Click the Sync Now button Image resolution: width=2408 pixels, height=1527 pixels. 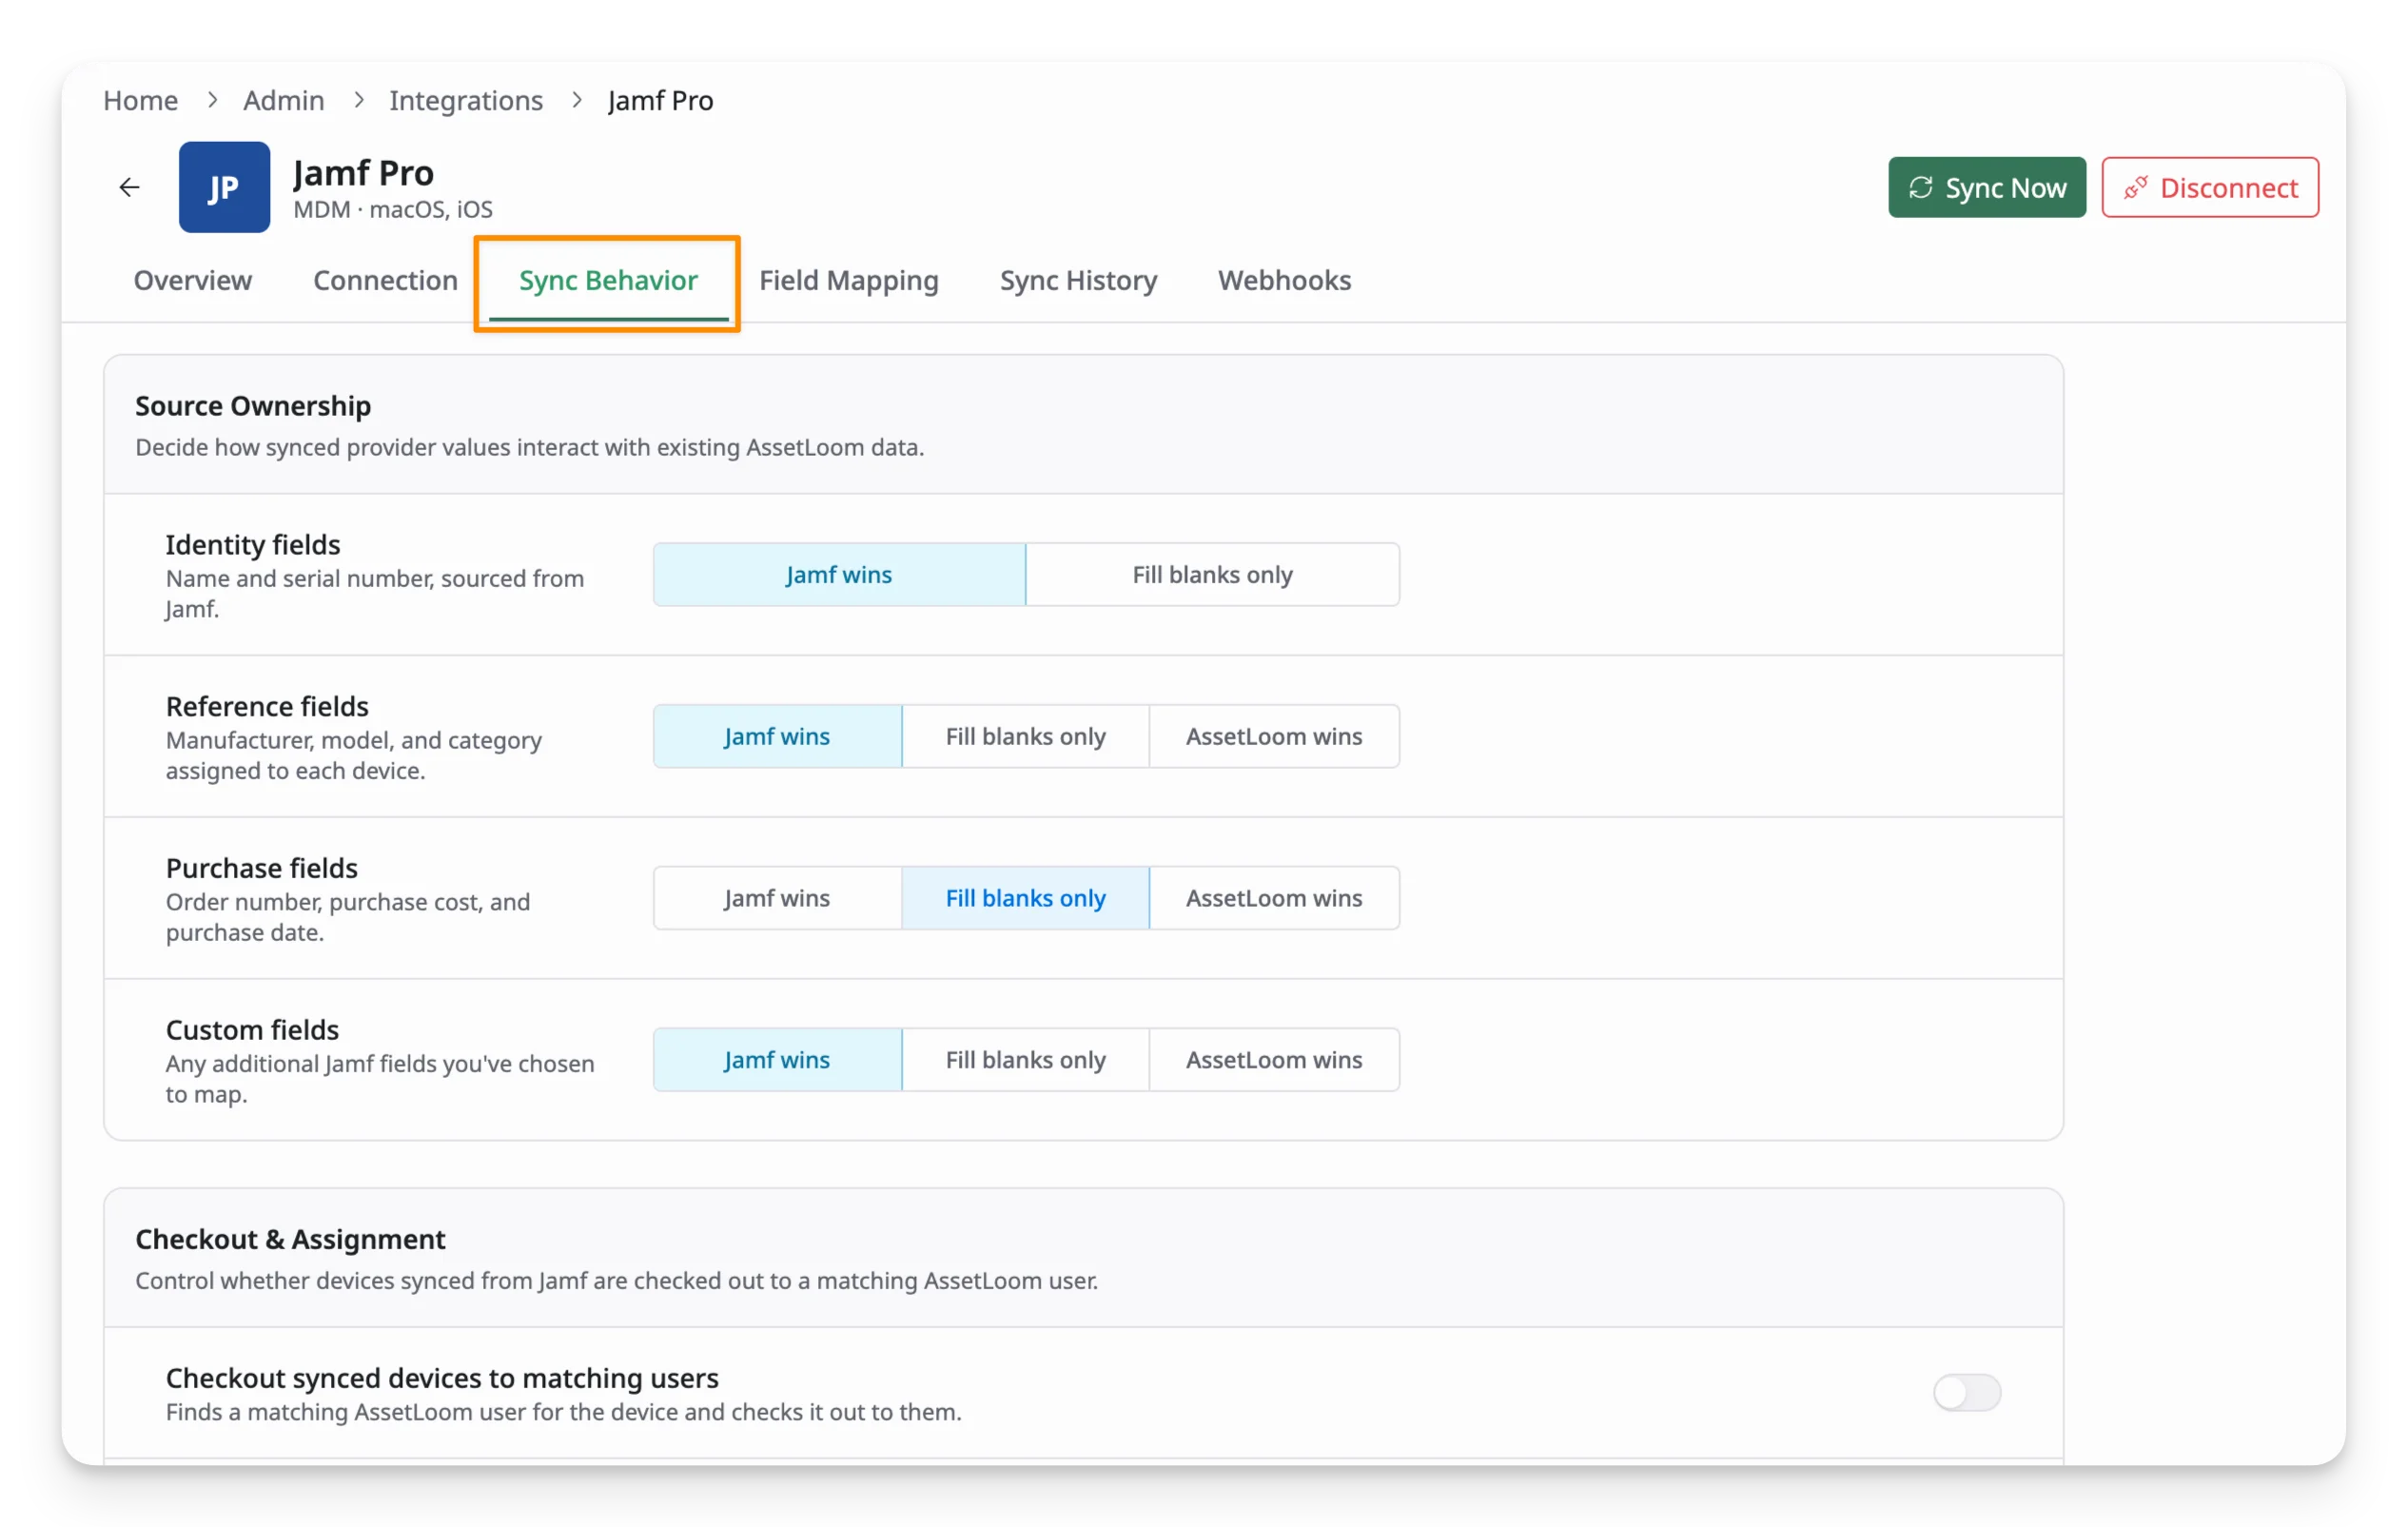coord(1987,187)
